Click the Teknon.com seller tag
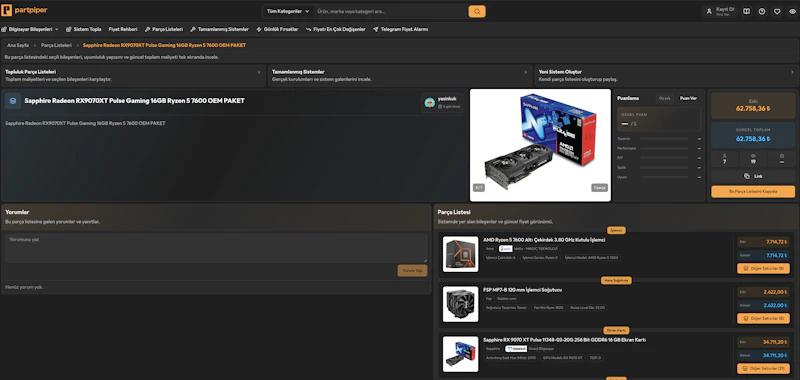This screenshot has height=380, width=800. (507, 298)
